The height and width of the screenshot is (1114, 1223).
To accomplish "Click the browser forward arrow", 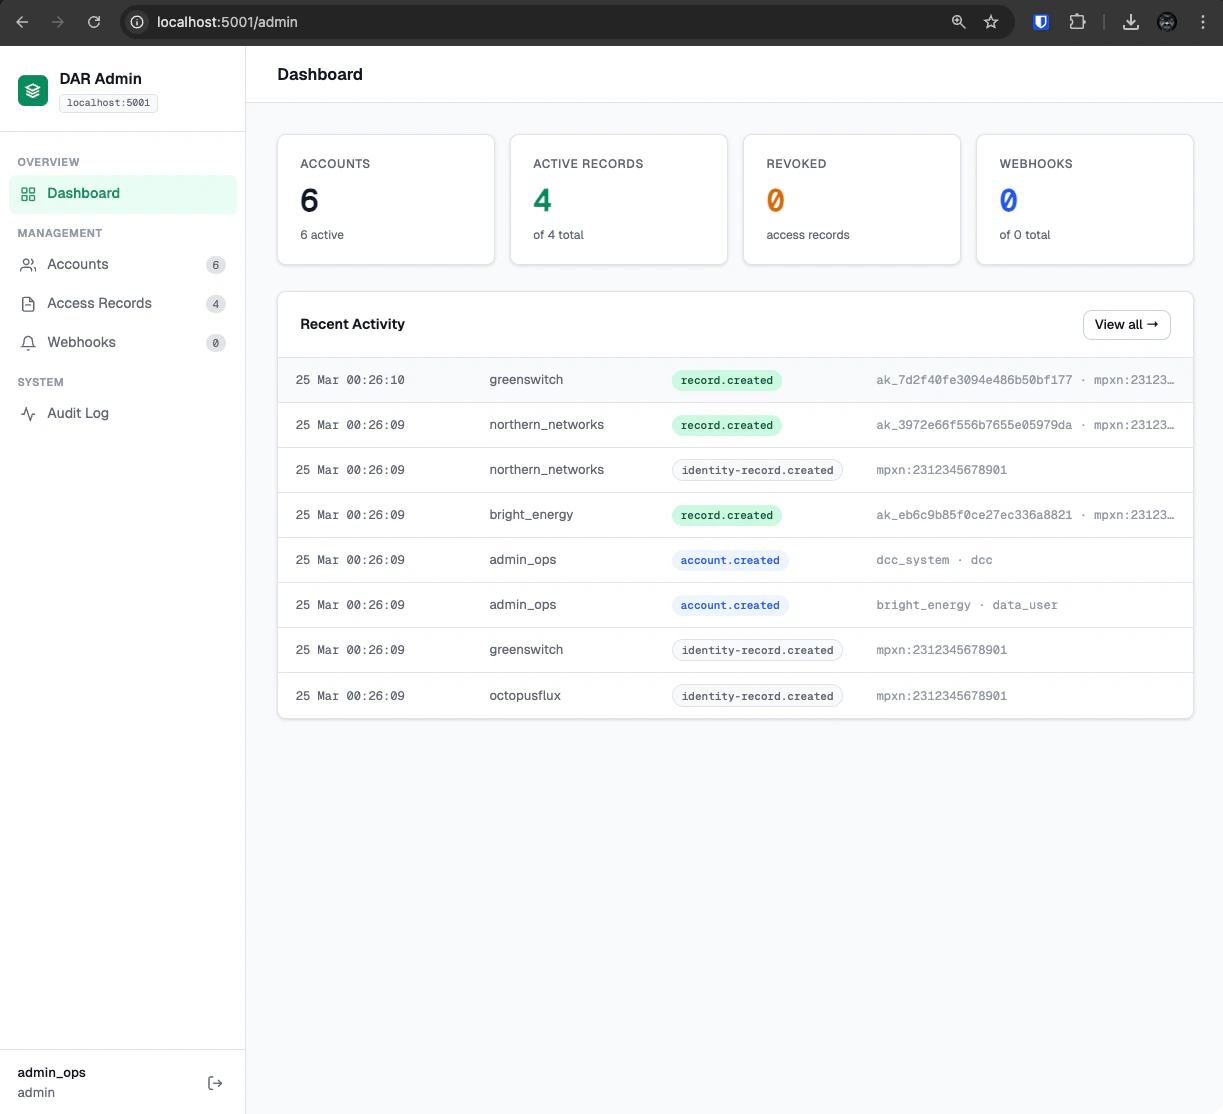I will 58,22.
